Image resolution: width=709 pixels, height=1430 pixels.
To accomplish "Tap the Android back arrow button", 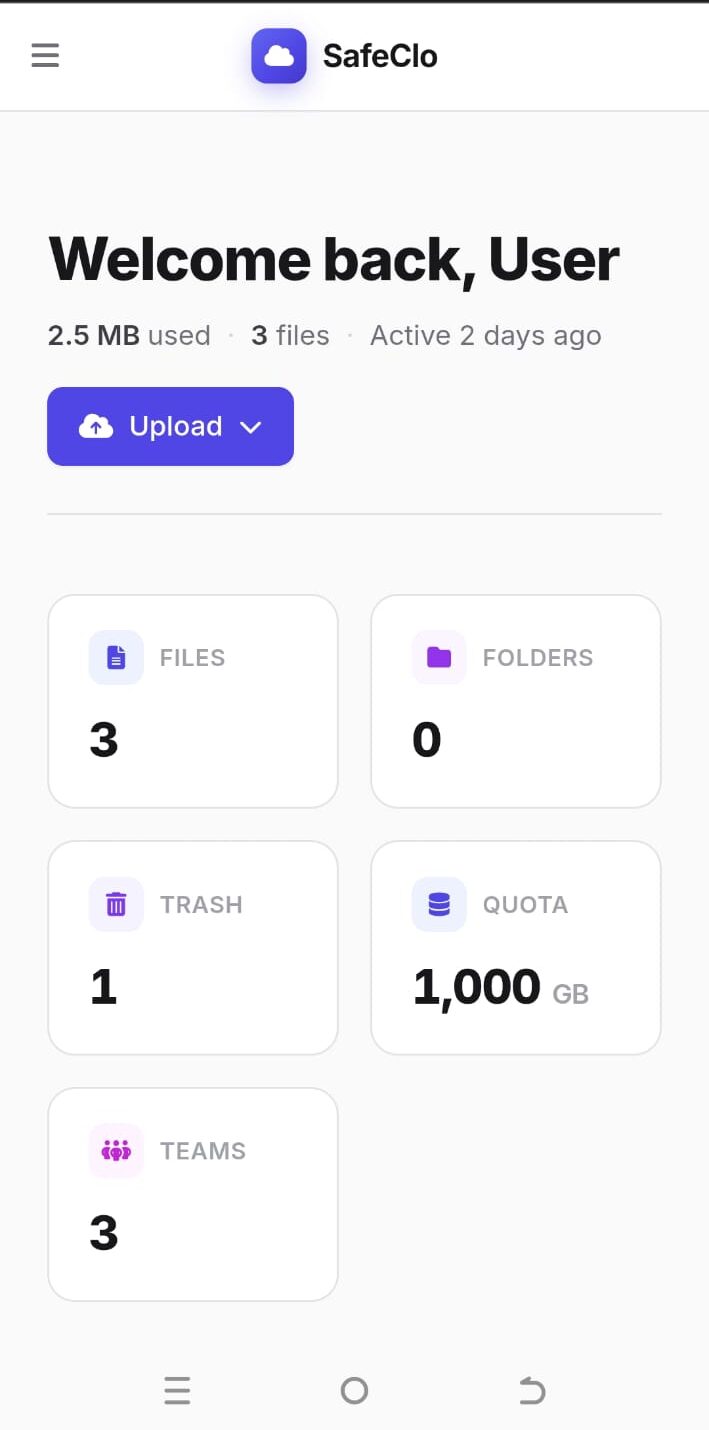I will pos(532,1390).
